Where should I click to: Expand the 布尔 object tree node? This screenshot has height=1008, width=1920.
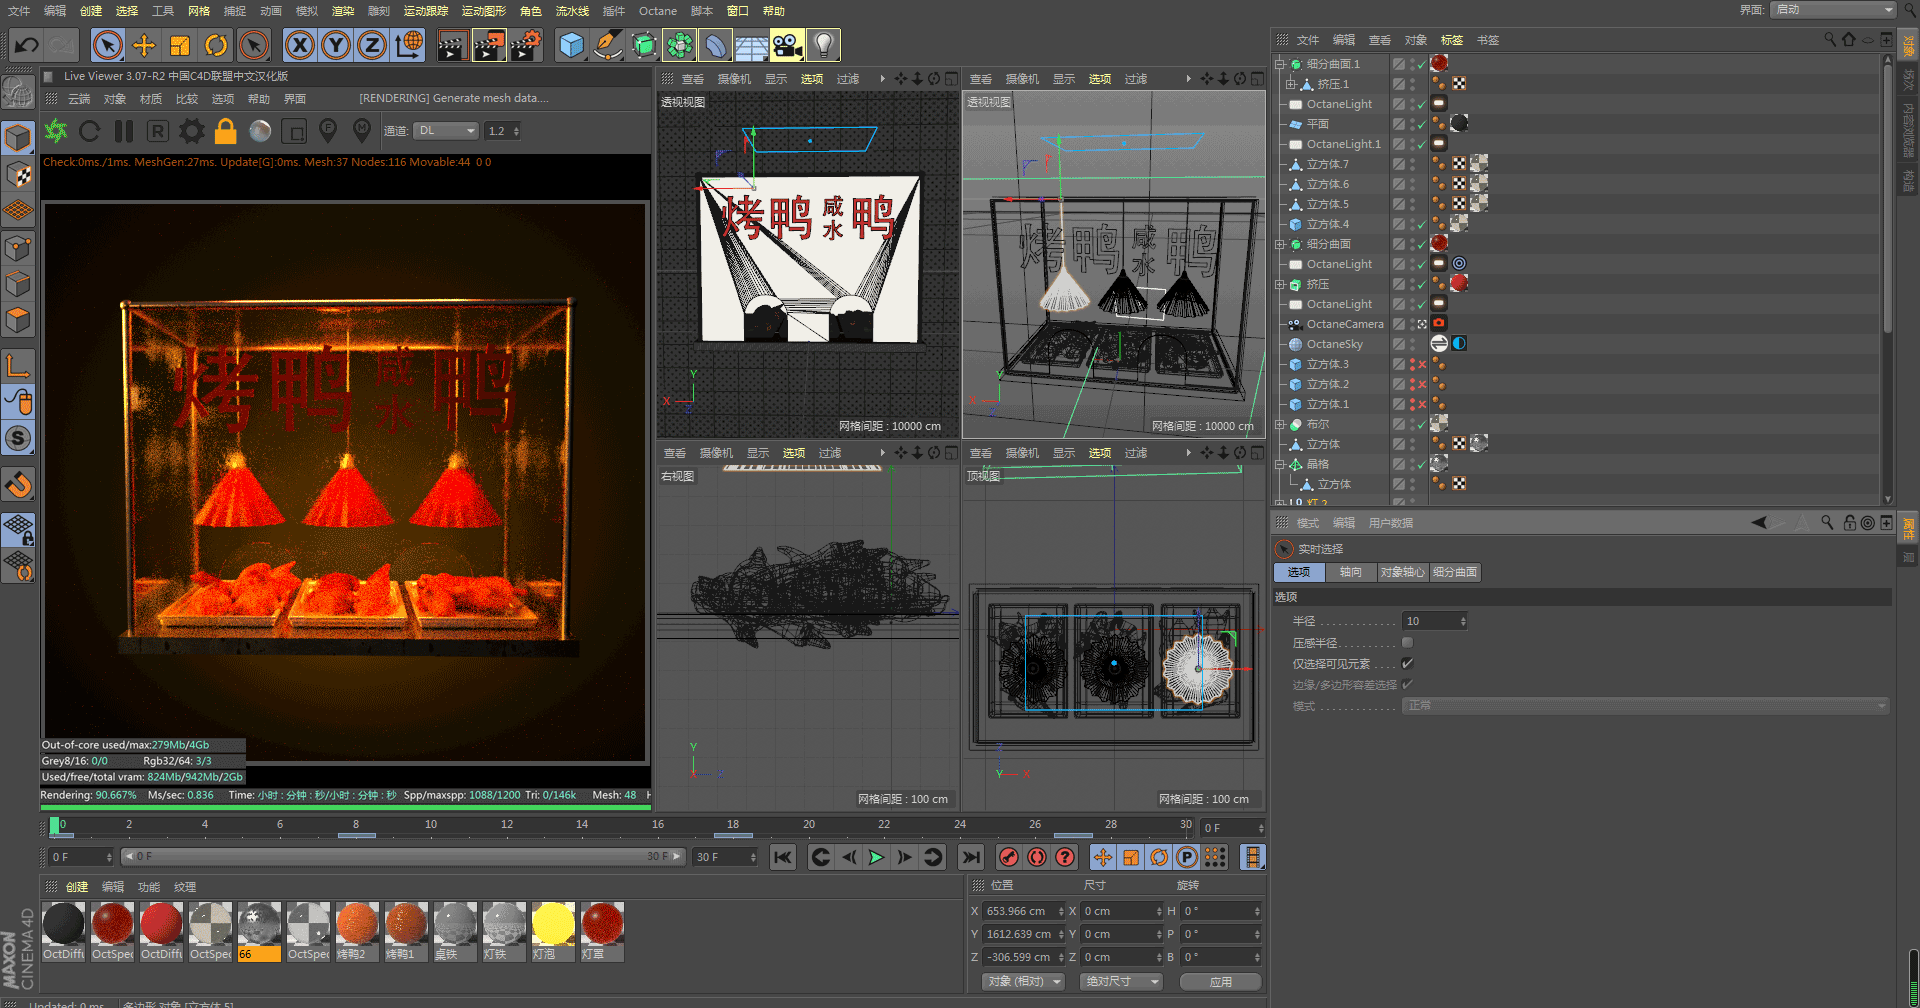point(1279,424)
